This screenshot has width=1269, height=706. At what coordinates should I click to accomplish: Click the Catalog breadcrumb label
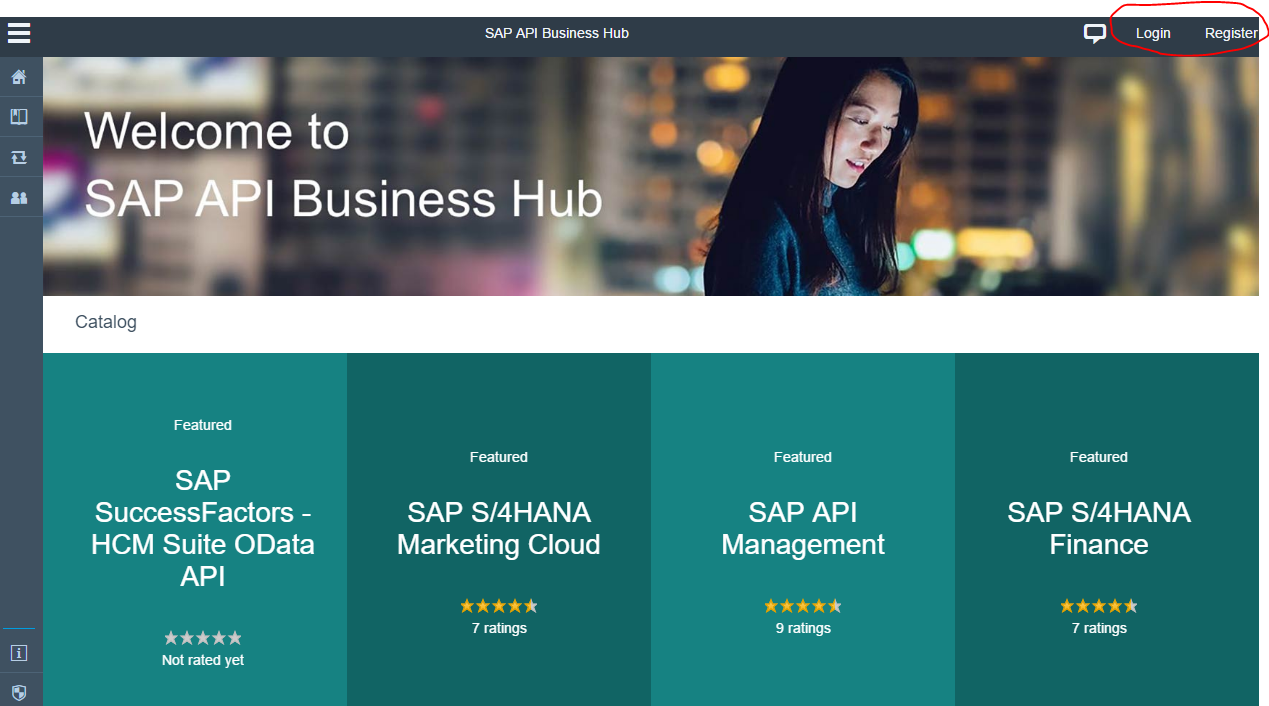click(x=105, y=321)
